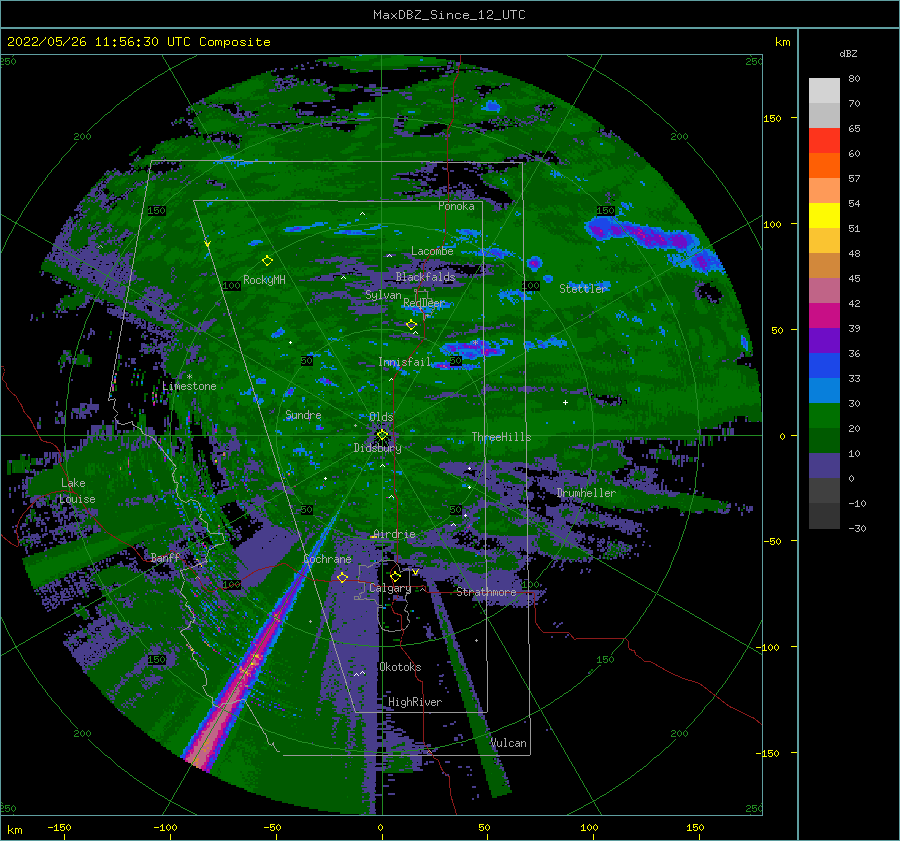Select the Okotoks label
Screen dimensions: 900x841
pos(400,667)
